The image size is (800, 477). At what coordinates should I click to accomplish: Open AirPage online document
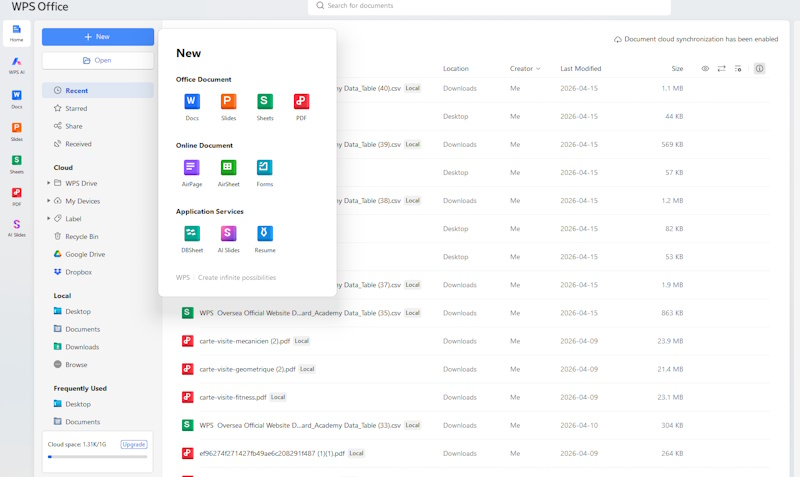click(192, 173)
